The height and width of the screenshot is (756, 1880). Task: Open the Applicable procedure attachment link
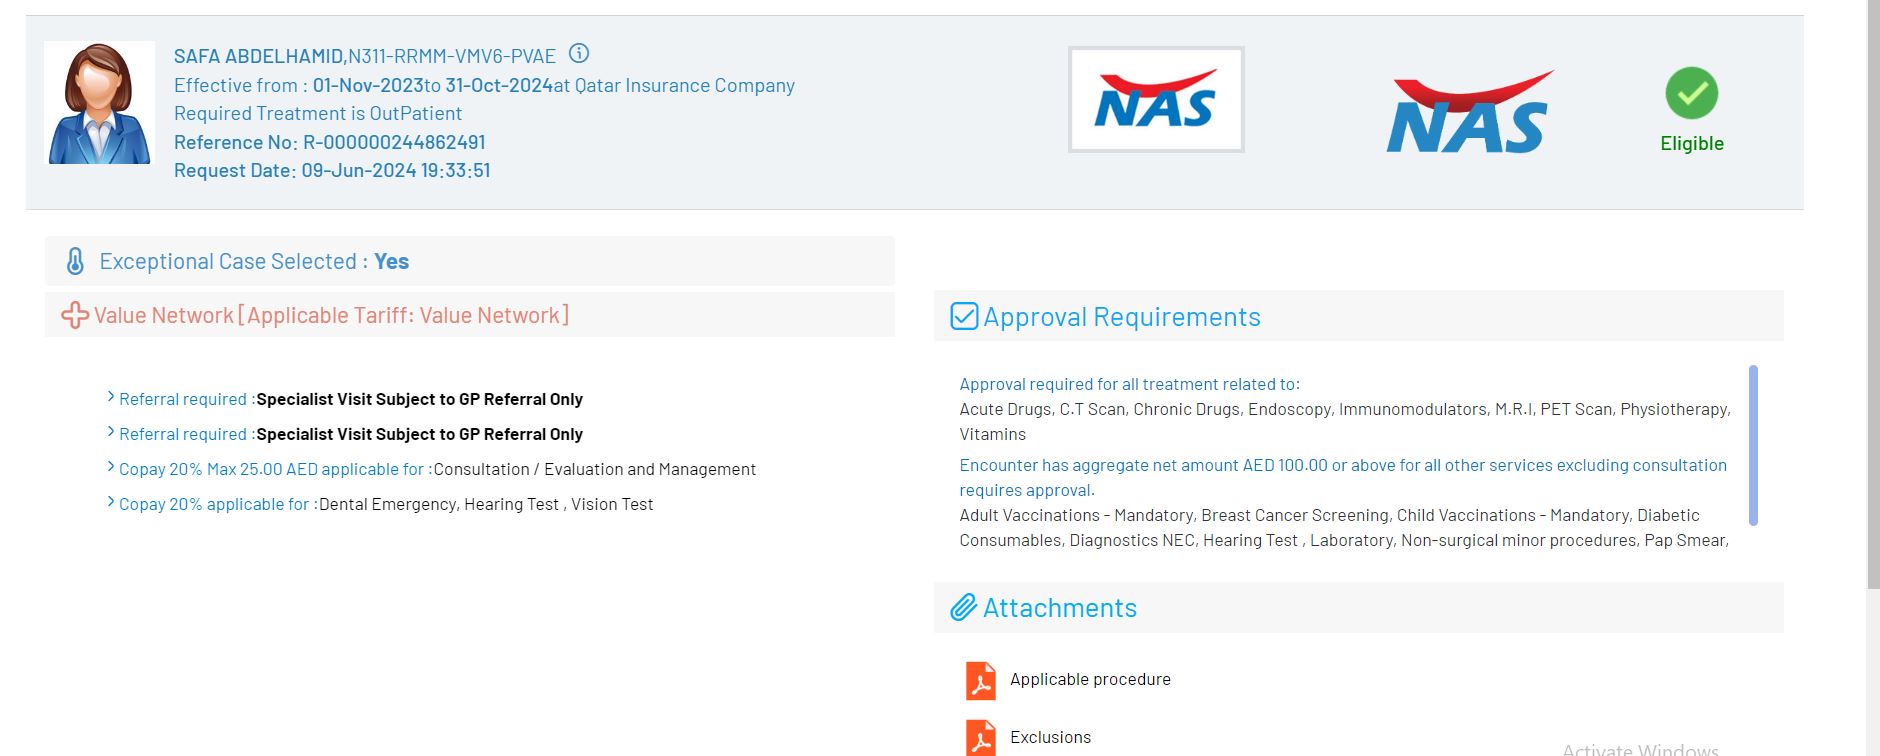[x=1090, y=680]
